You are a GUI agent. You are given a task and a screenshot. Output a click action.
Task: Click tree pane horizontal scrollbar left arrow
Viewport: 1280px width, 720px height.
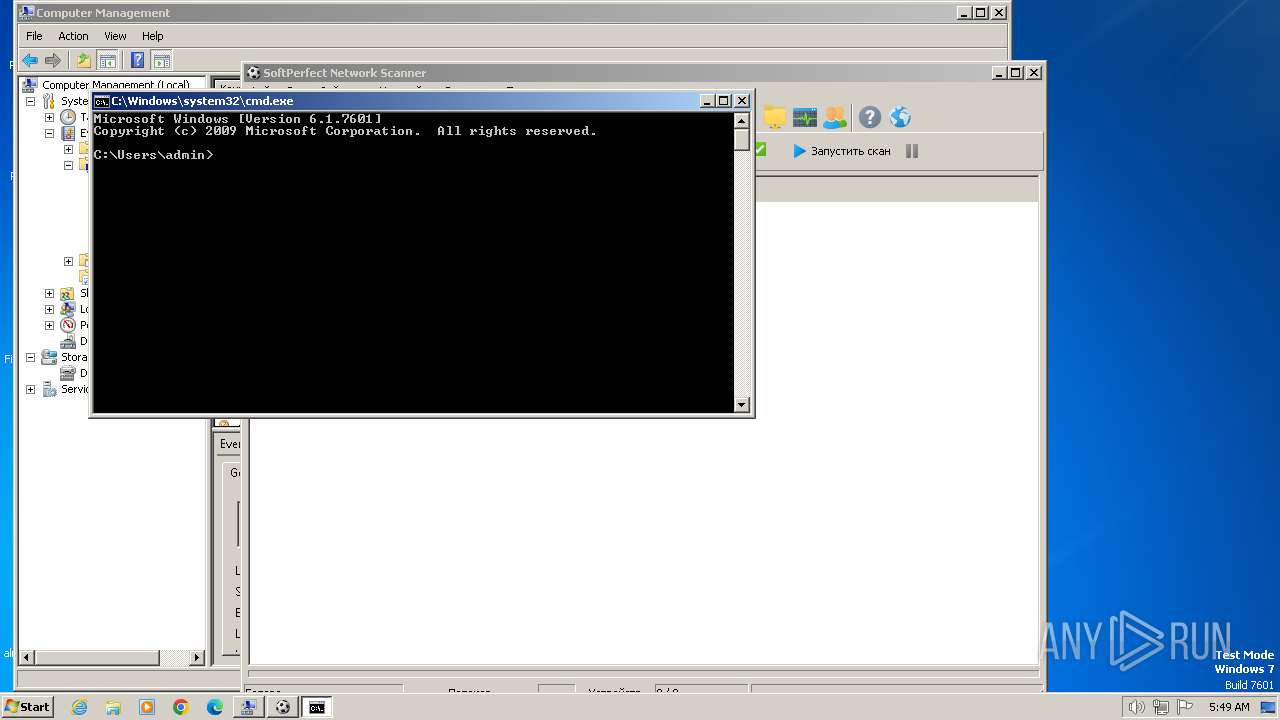(27, 657)
